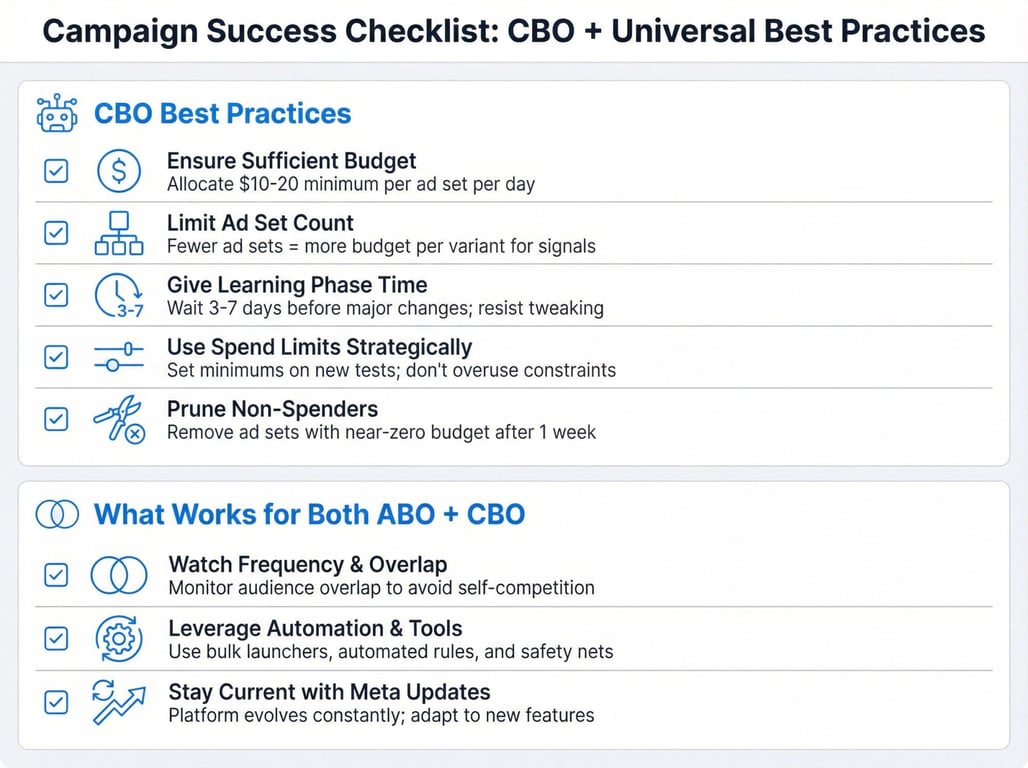
Task: Click the ad set hierarchy icon
Action: tap(118, 233)
